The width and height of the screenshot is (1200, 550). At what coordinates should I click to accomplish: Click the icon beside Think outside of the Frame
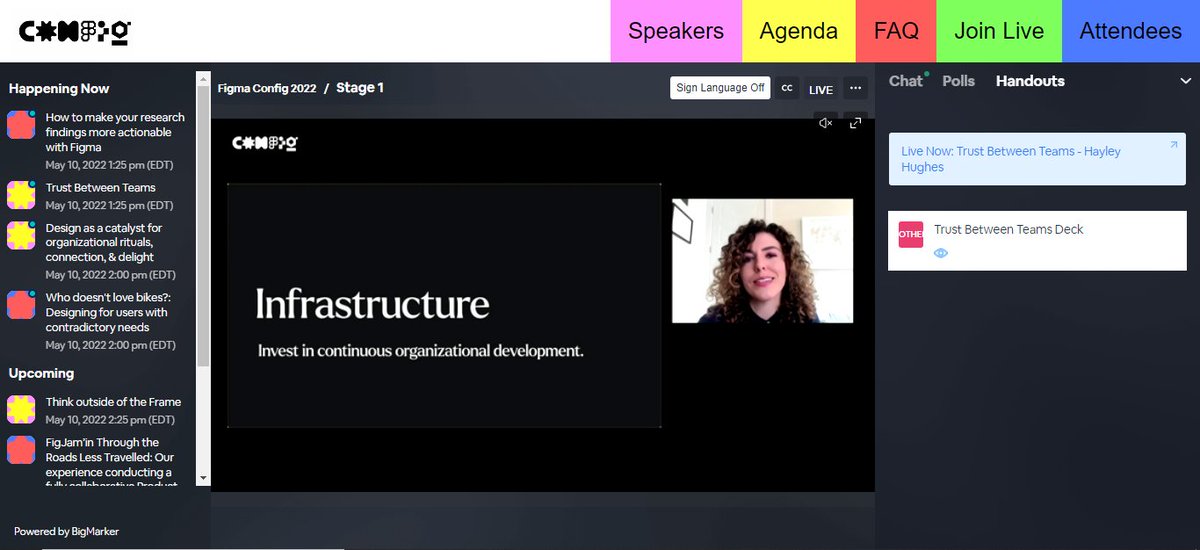[x=21, y=409]
